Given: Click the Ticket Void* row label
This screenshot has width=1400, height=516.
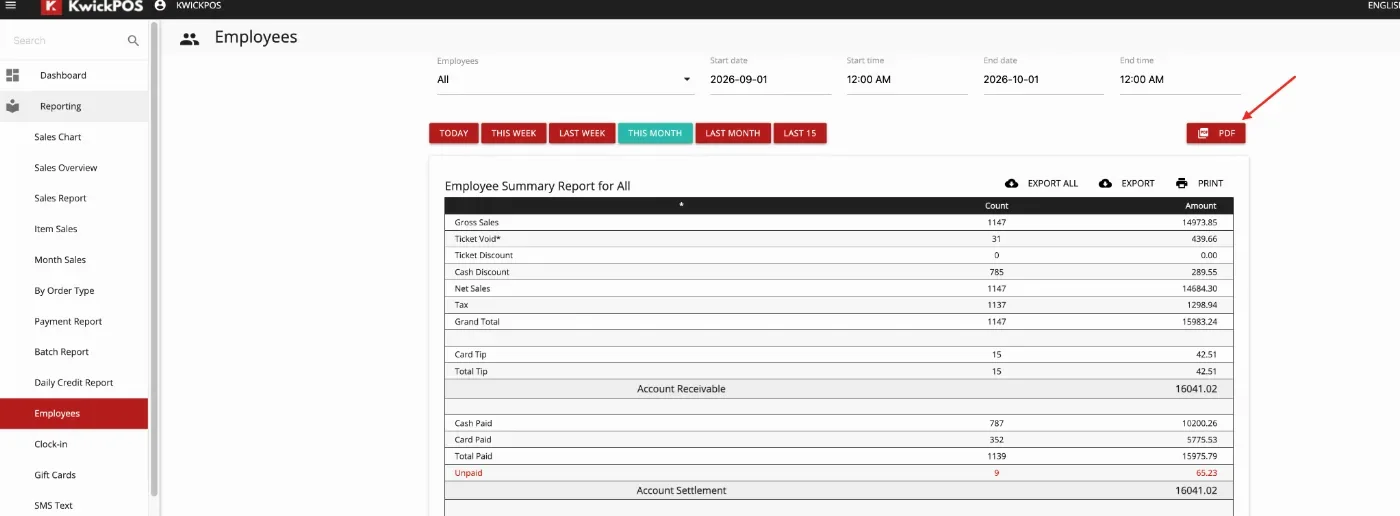Looking at the screenshot, I should [x=477, y=239].
